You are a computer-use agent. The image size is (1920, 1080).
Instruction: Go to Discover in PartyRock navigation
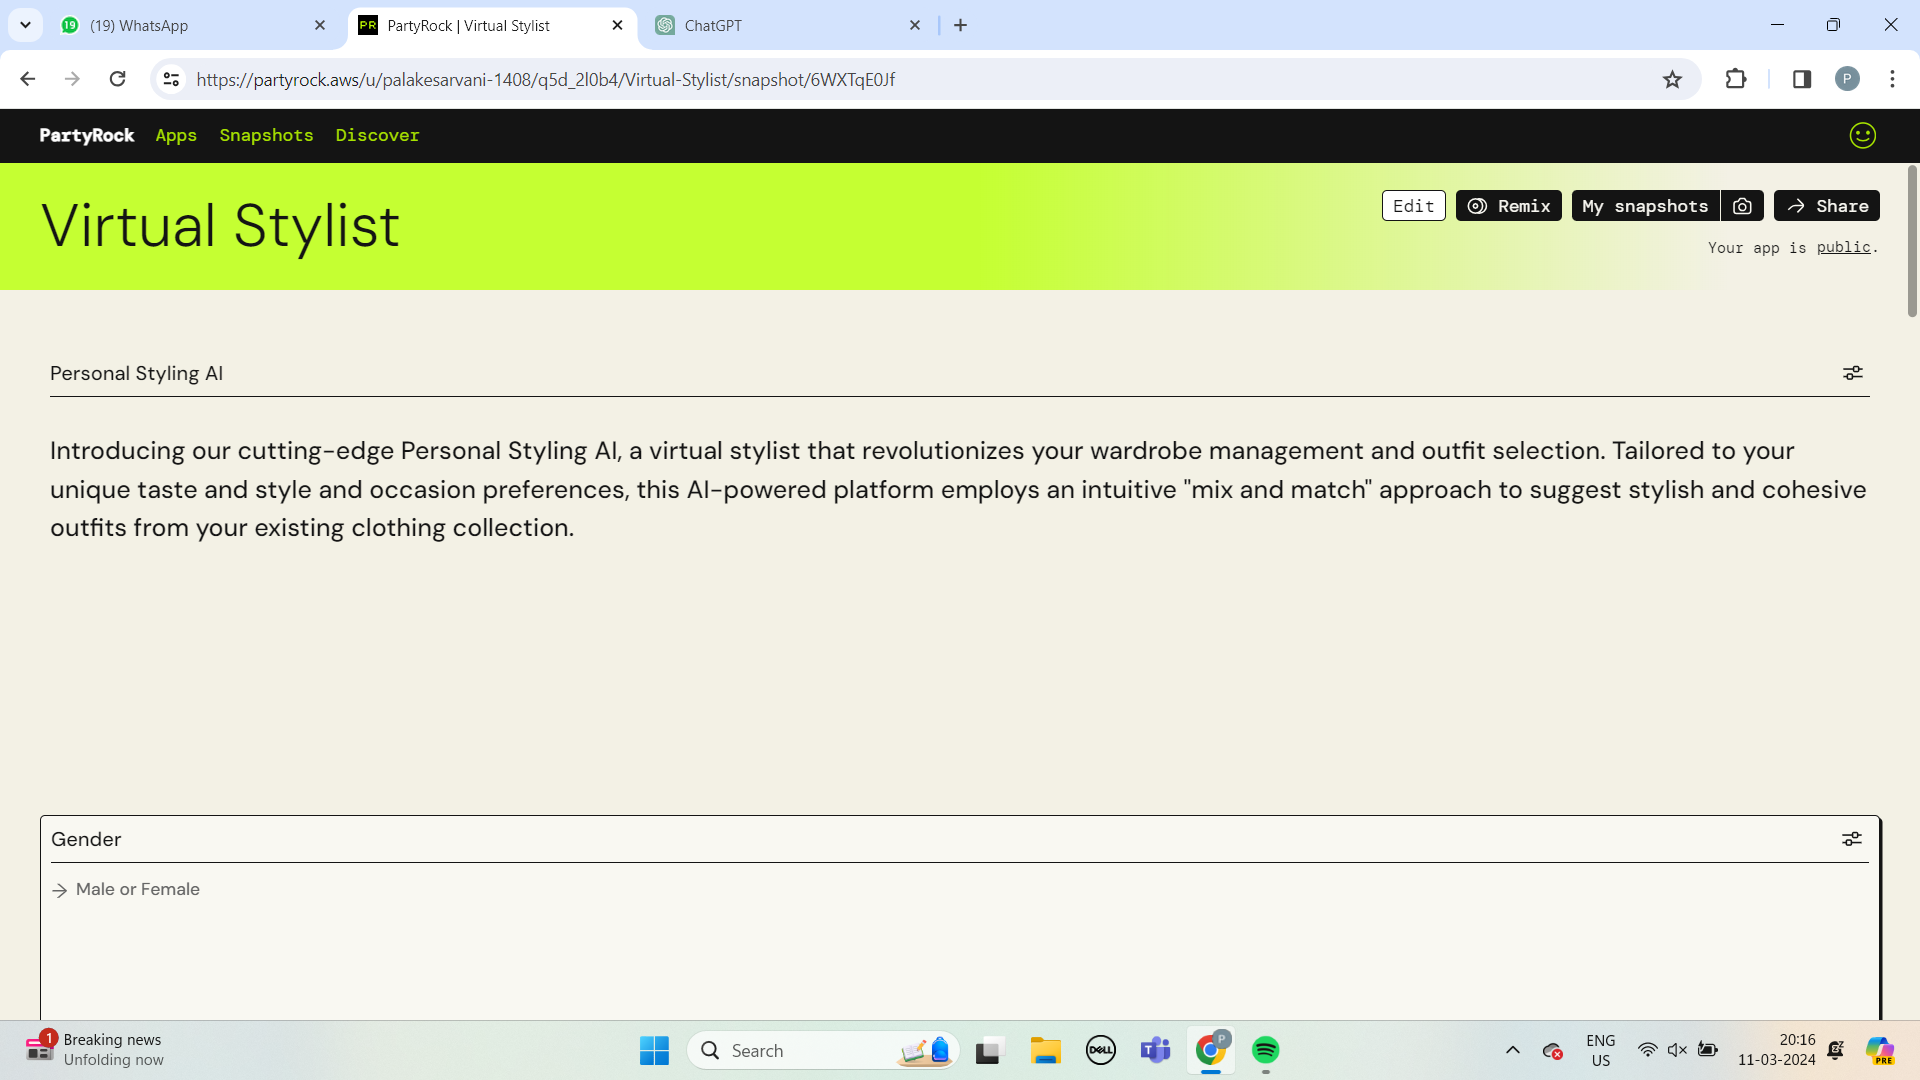tap(377, 135)
